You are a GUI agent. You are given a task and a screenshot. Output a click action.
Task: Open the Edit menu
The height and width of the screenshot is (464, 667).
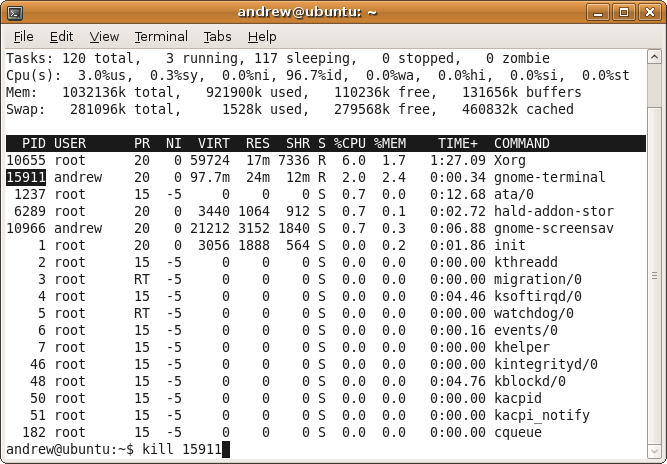tap(61, 37)
